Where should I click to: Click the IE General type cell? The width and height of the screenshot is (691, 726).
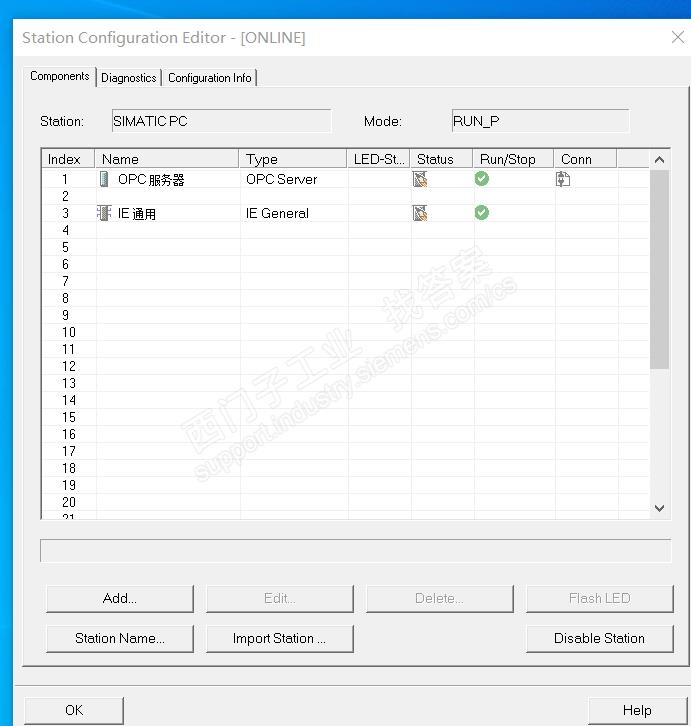(x=294, y=213)
